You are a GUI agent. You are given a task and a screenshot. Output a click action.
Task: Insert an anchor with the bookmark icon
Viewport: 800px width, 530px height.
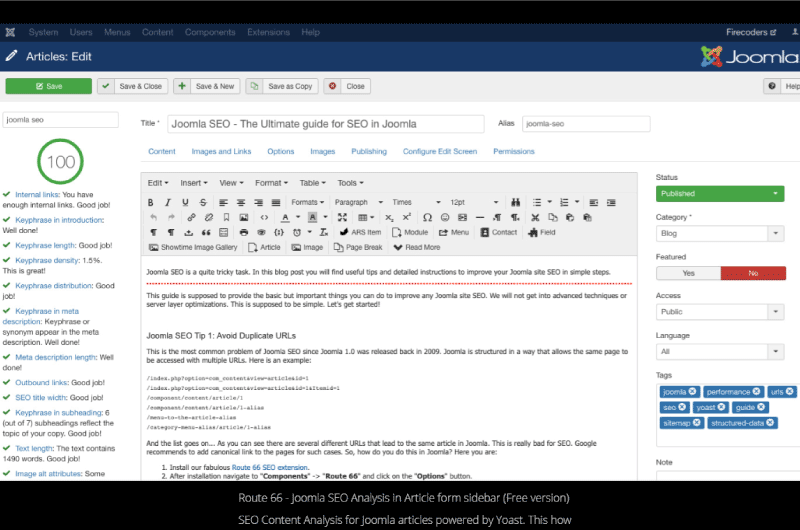(x=226, y=217)
